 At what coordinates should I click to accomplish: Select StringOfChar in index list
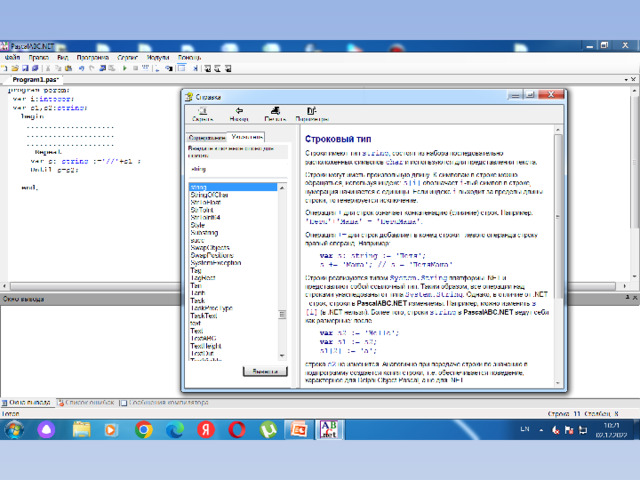[x=209, y=195]
